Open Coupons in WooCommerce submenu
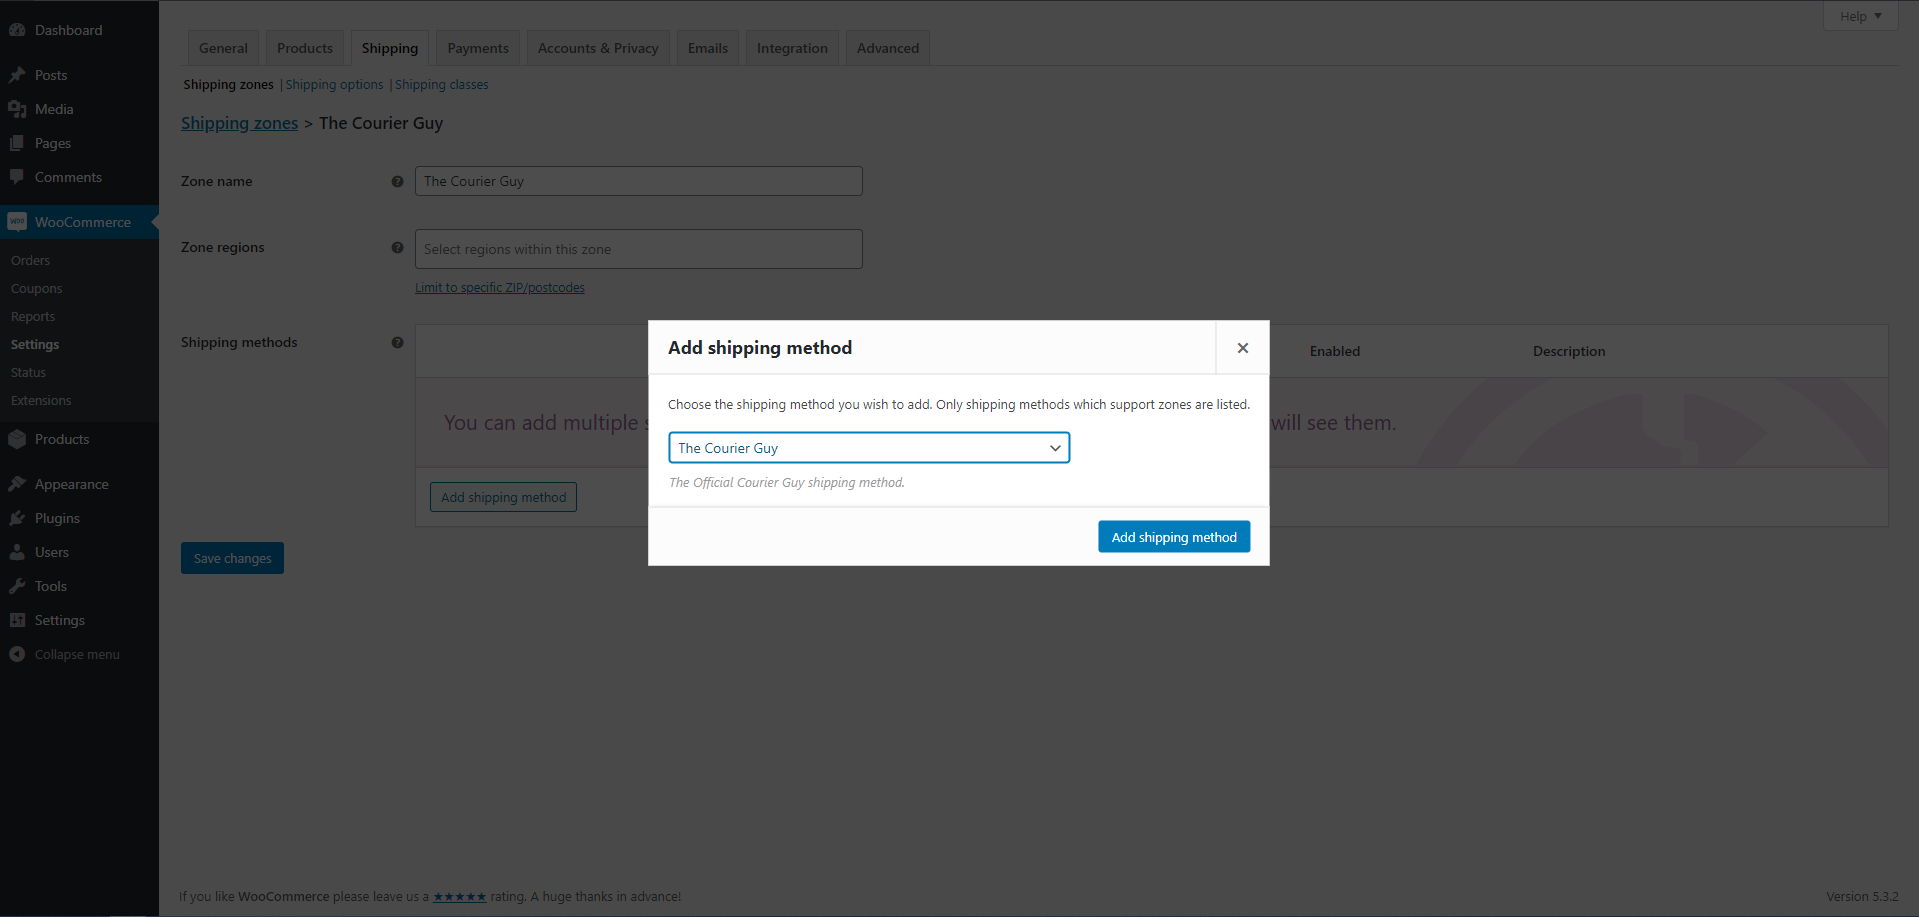Viewport: 1919px width, 917px height. click(x=37, y=288)
